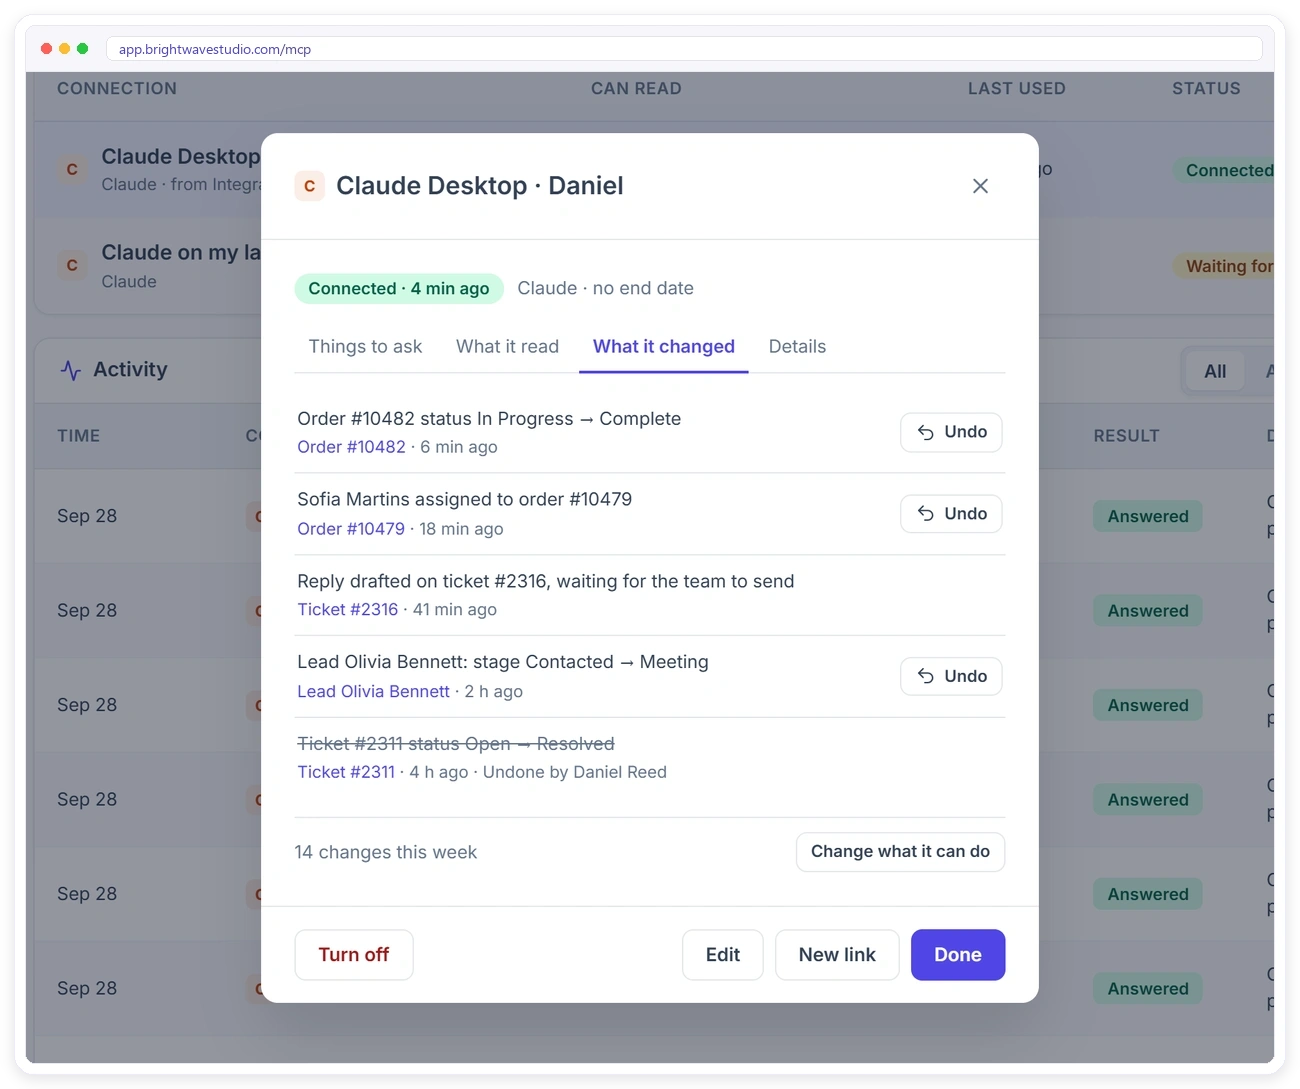The image size is (1300, 1089).
Task: Undo Sofia Martins assignment to order #10479
Action: pos(951,514)
